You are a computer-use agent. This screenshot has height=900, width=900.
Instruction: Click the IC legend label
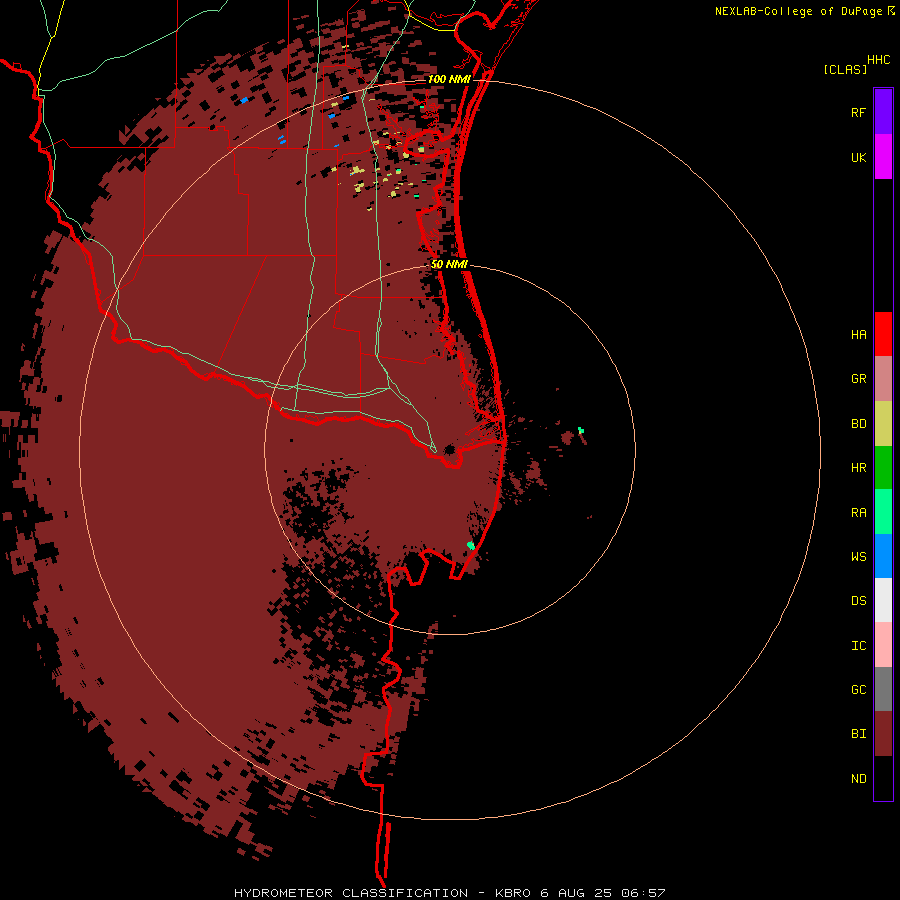(x=858, y=646)
